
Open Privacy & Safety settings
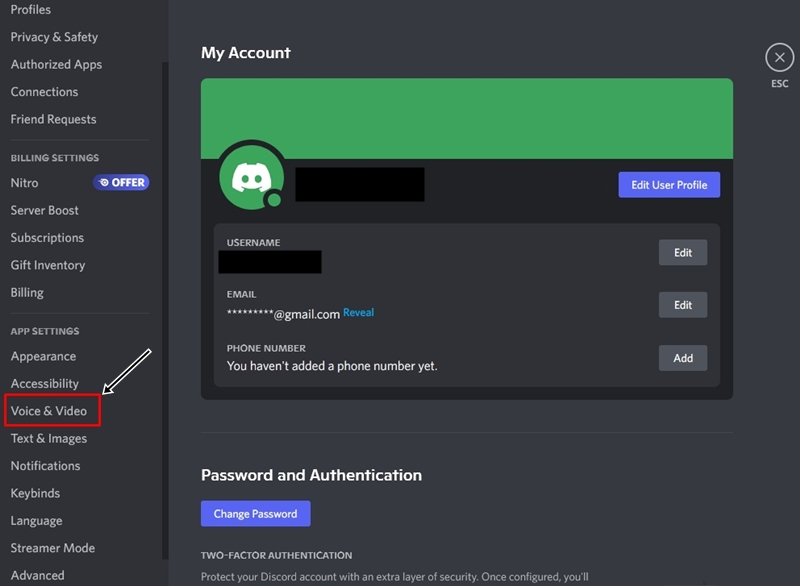pyautogui.click(x=54, y=37)
